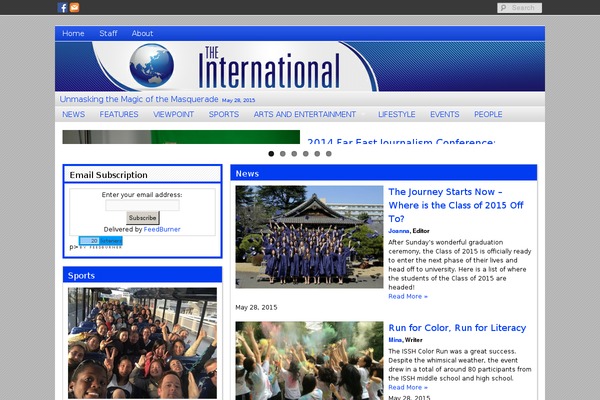Select the second slideshow dot
Screen dimensions: 600x400
[283, 153]
